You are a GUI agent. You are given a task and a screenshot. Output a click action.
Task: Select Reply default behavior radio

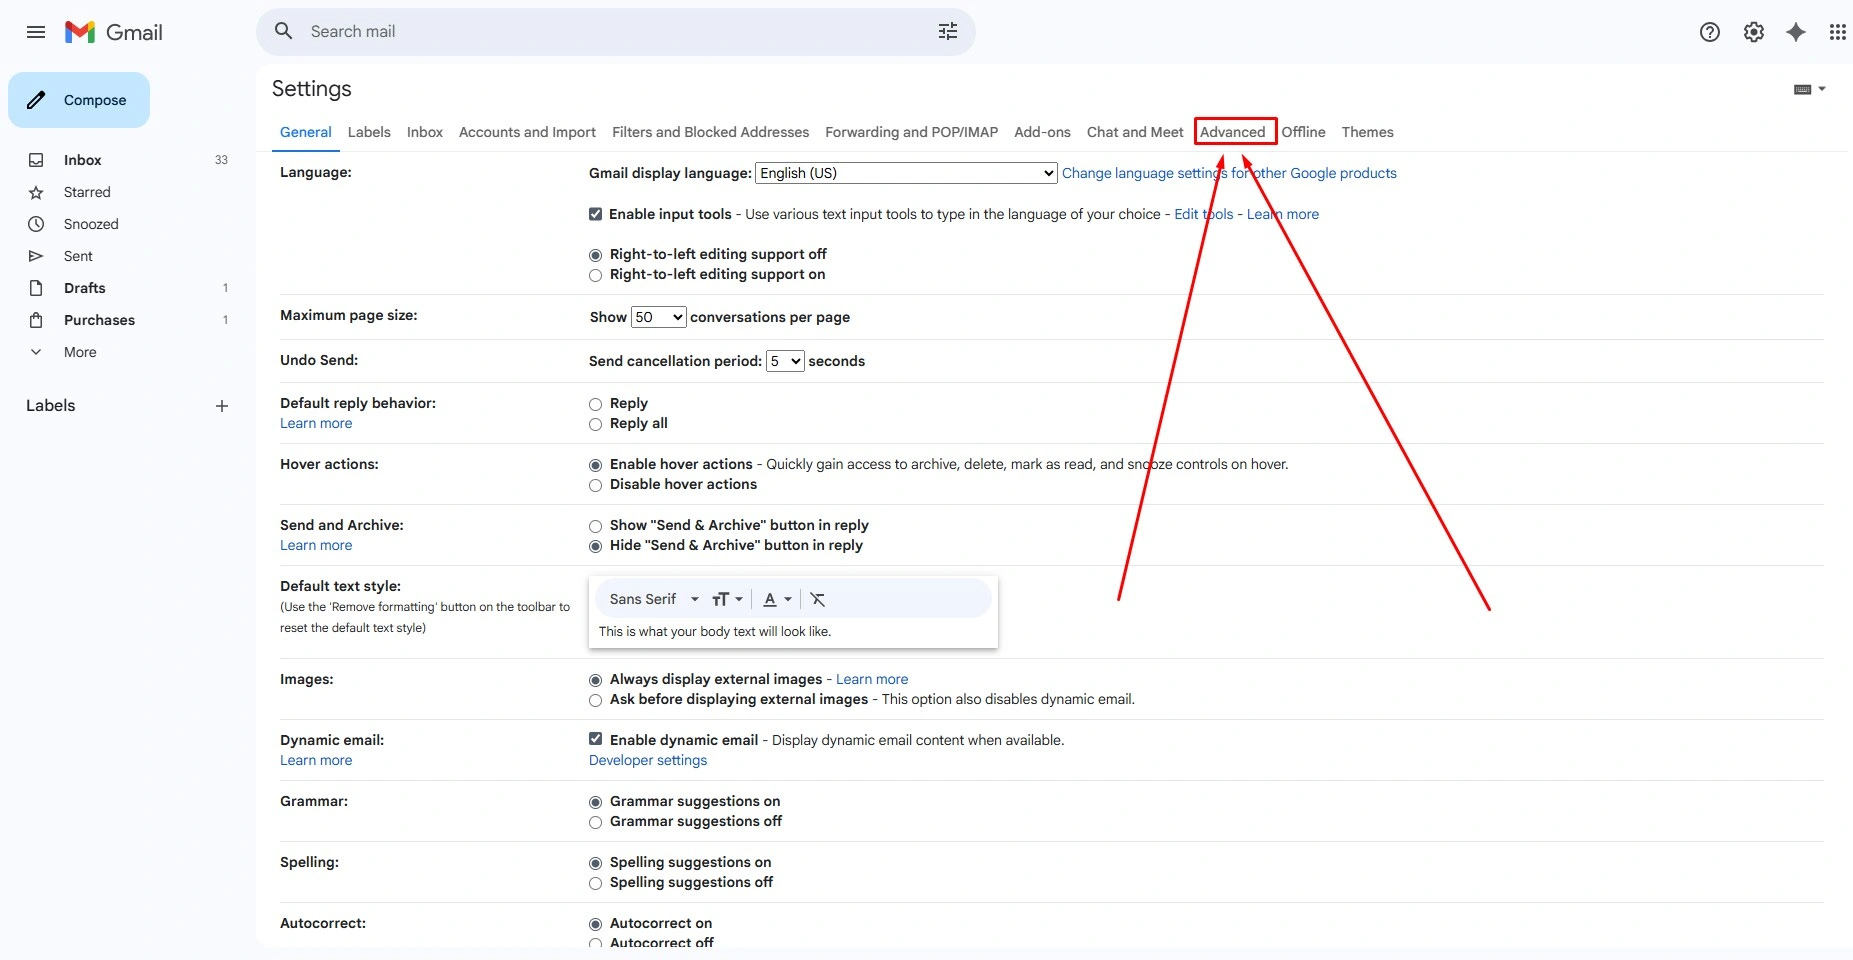point(596,404)
